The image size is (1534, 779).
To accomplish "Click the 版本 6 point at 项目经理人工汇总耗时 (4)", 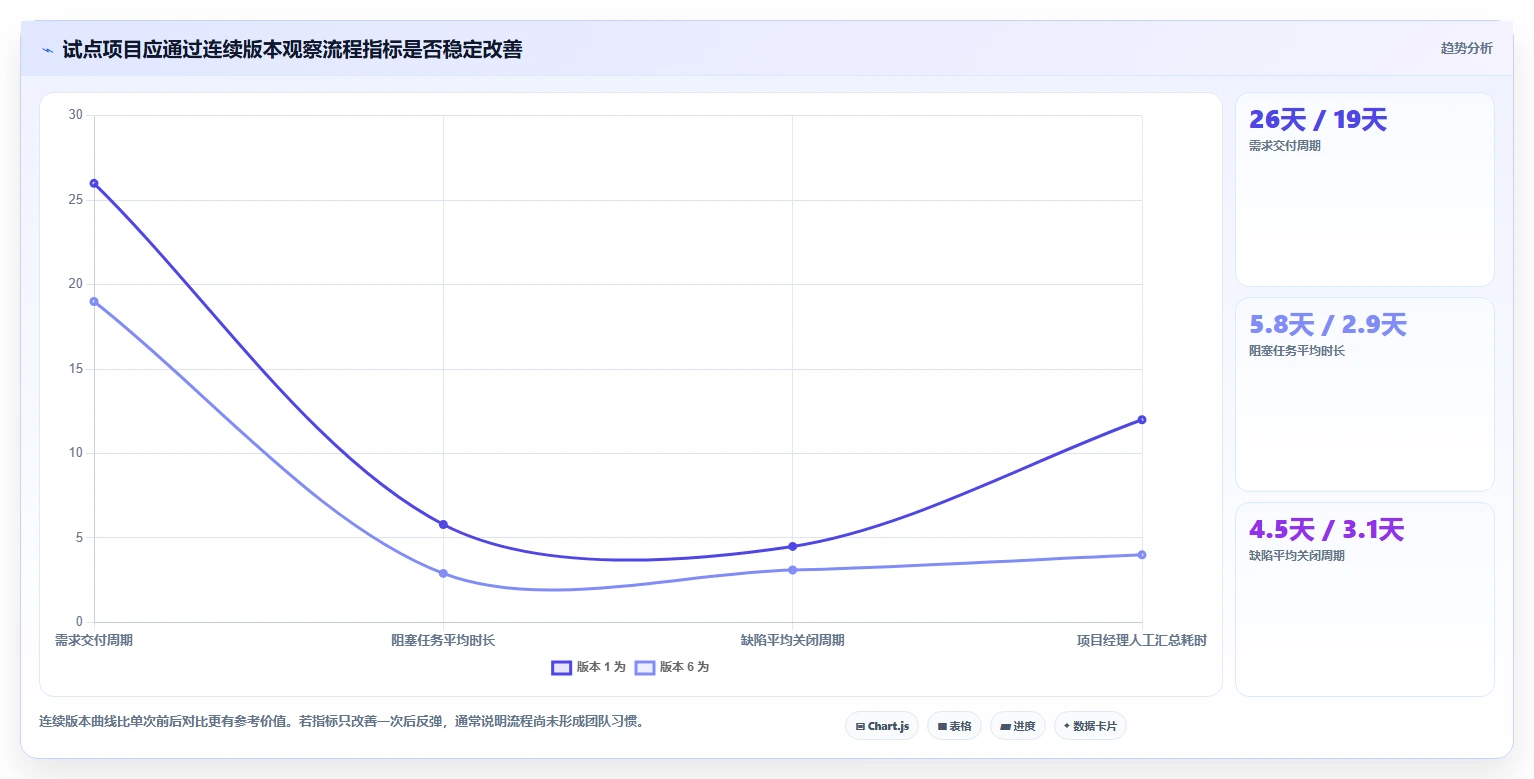I will click(1141, 554).
